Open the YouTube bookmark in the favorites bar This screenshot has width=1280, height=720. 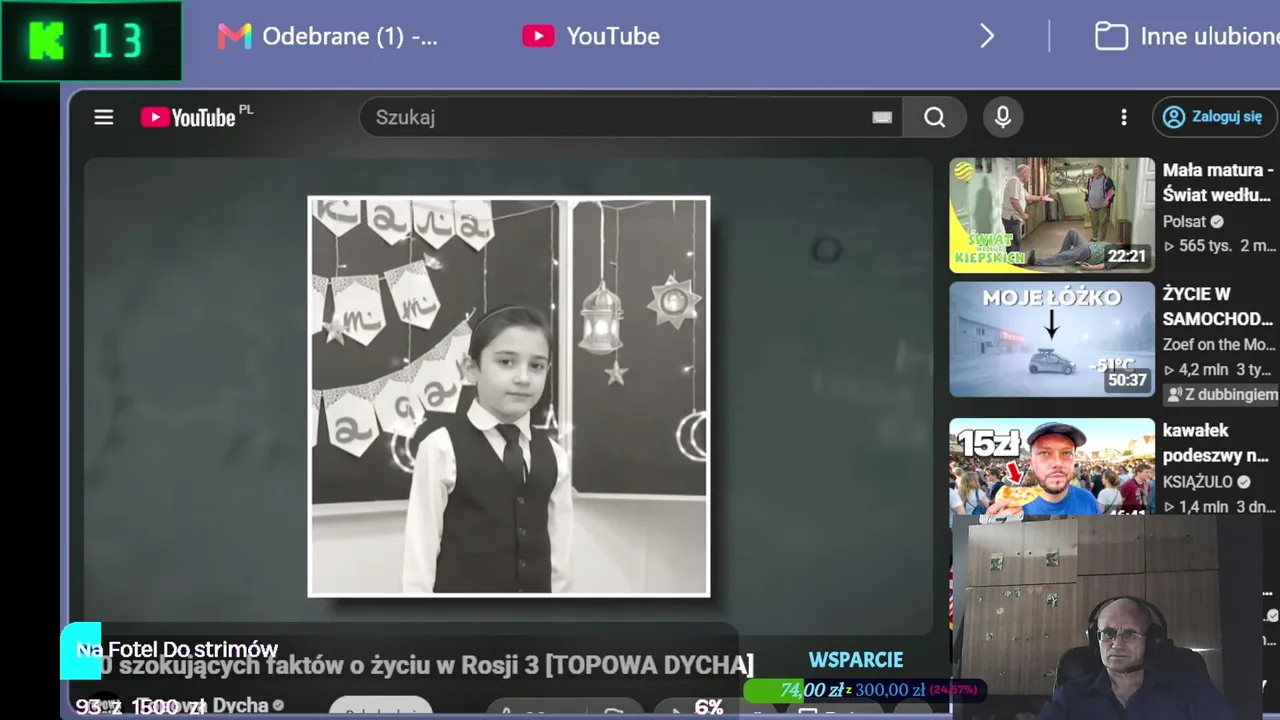point(591,36)
